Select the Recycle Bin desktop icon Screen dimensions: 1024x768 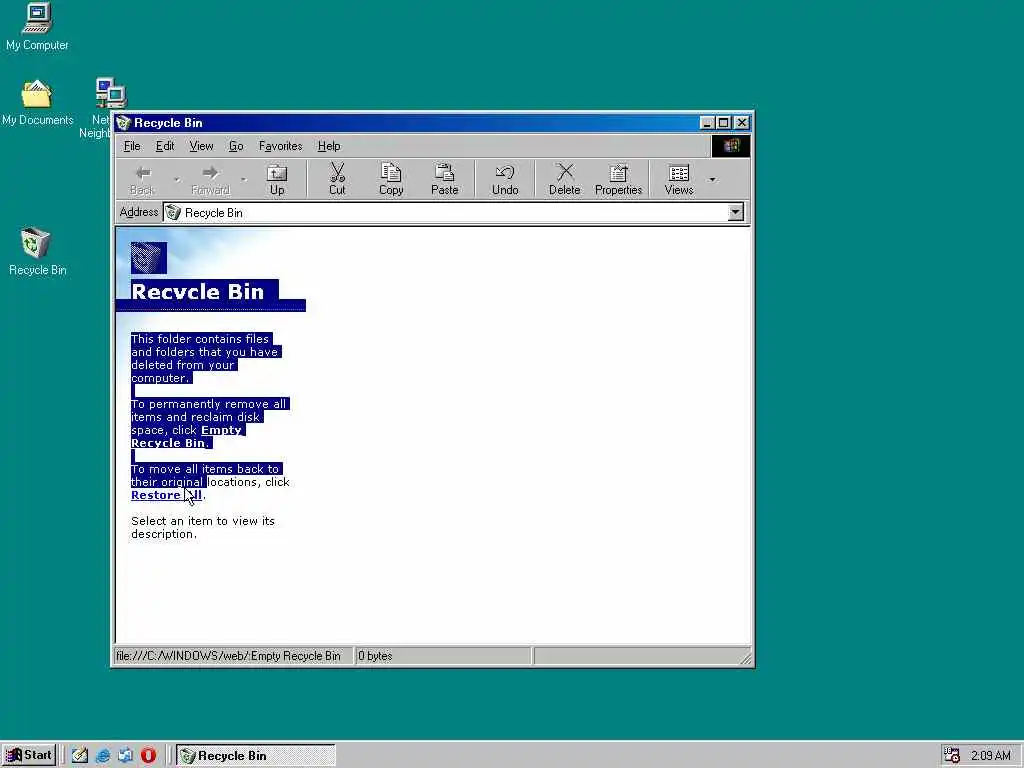[37, 251]
